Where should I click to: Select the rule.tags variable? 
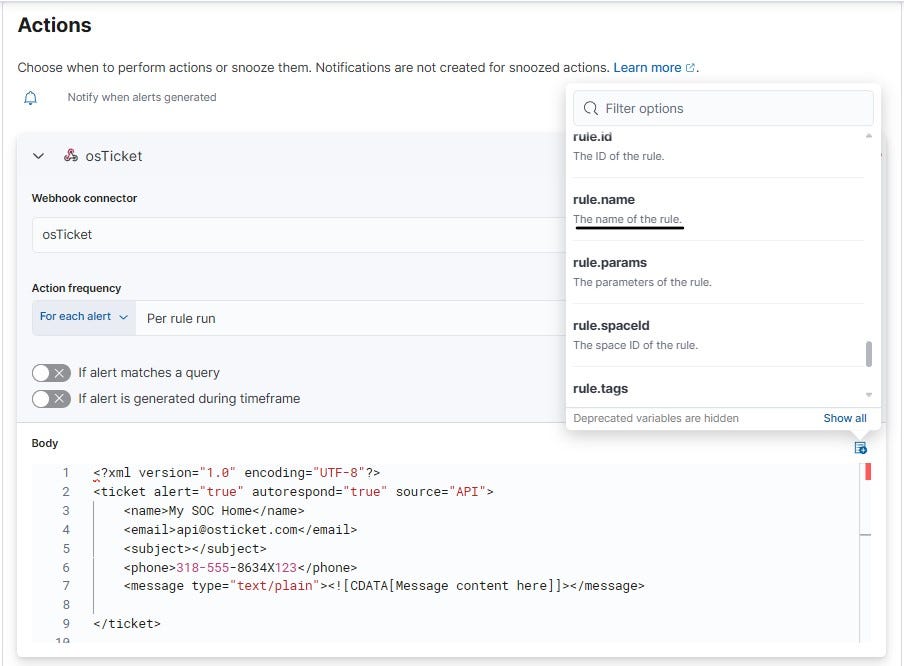coord(718,388)
